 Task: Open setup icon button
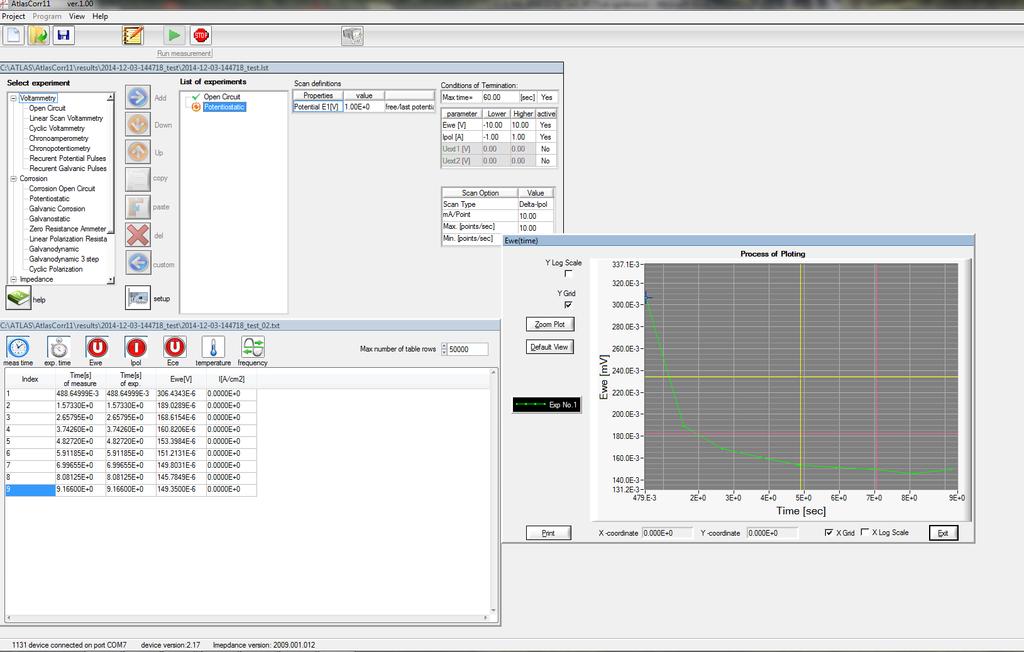pos(138,298)
